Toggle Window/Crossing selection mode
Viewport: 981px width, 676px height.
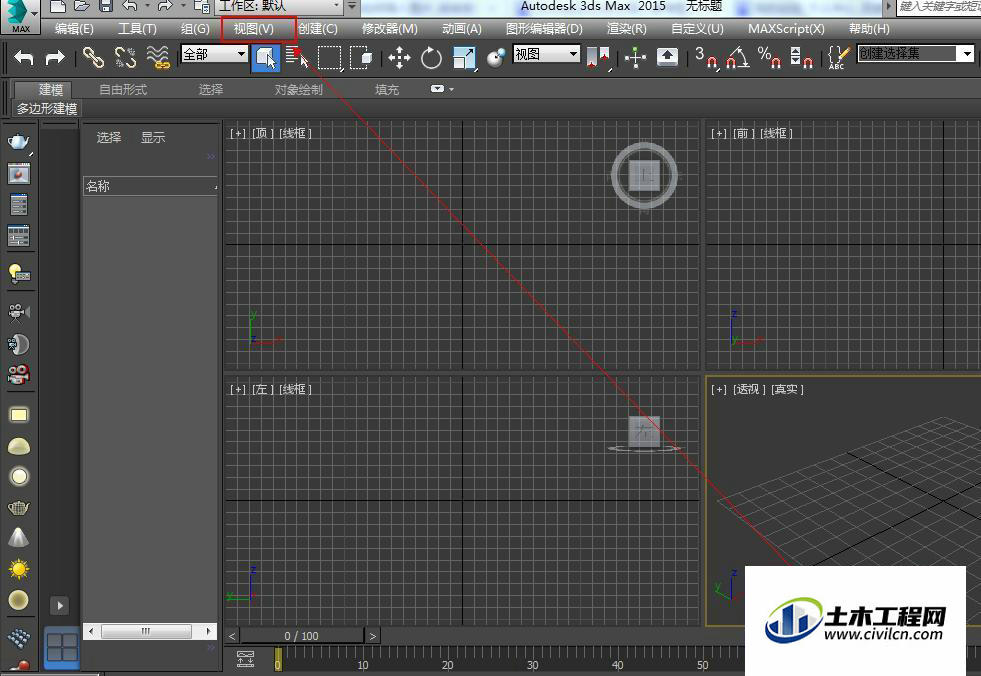[x=362, y=58]
